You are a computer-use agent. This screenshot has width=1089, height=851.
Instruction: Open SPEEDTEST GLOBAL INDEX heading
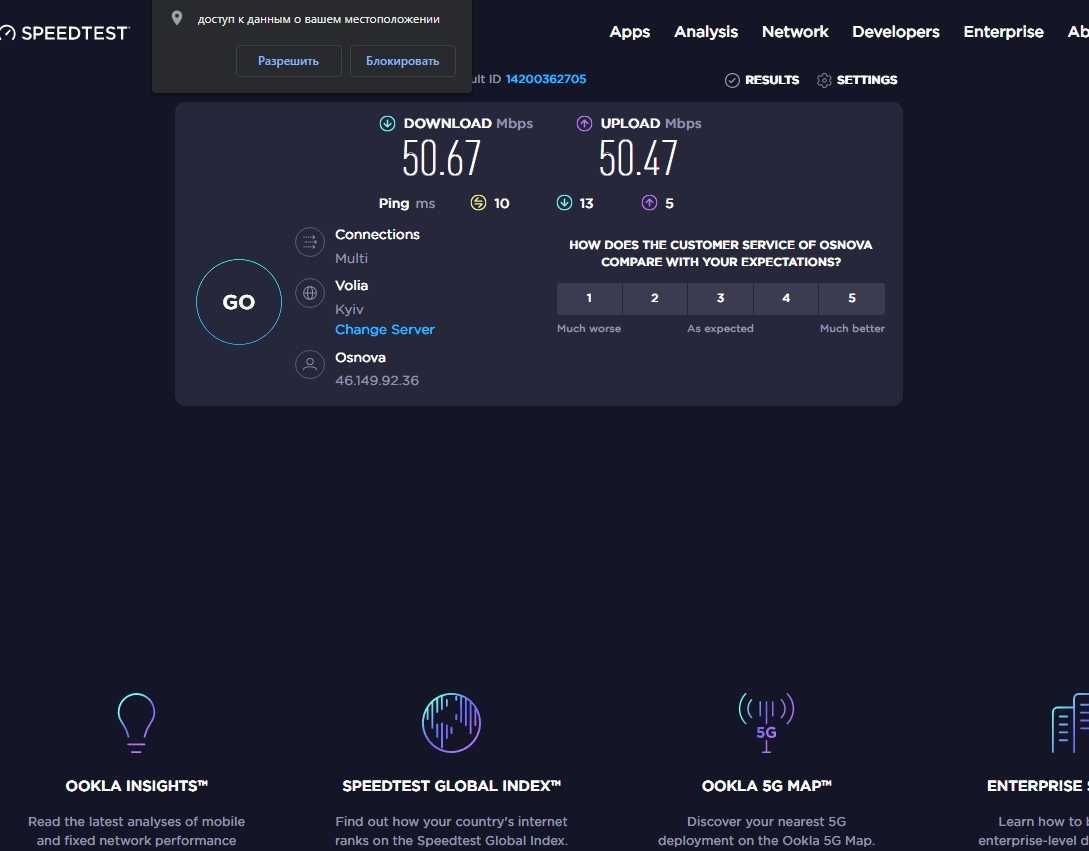coord(451,786)
